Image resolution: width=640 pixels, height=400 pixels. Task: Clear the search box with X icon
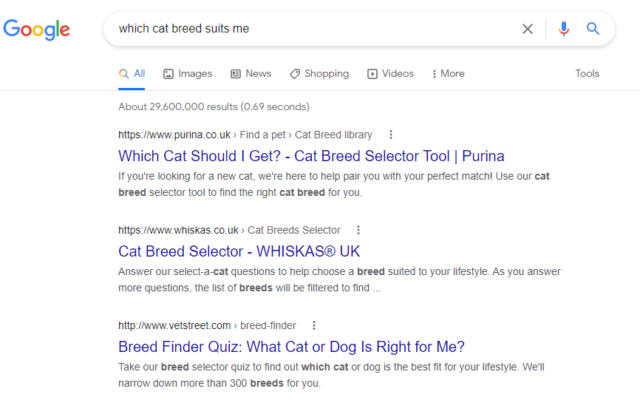(527, 29)
